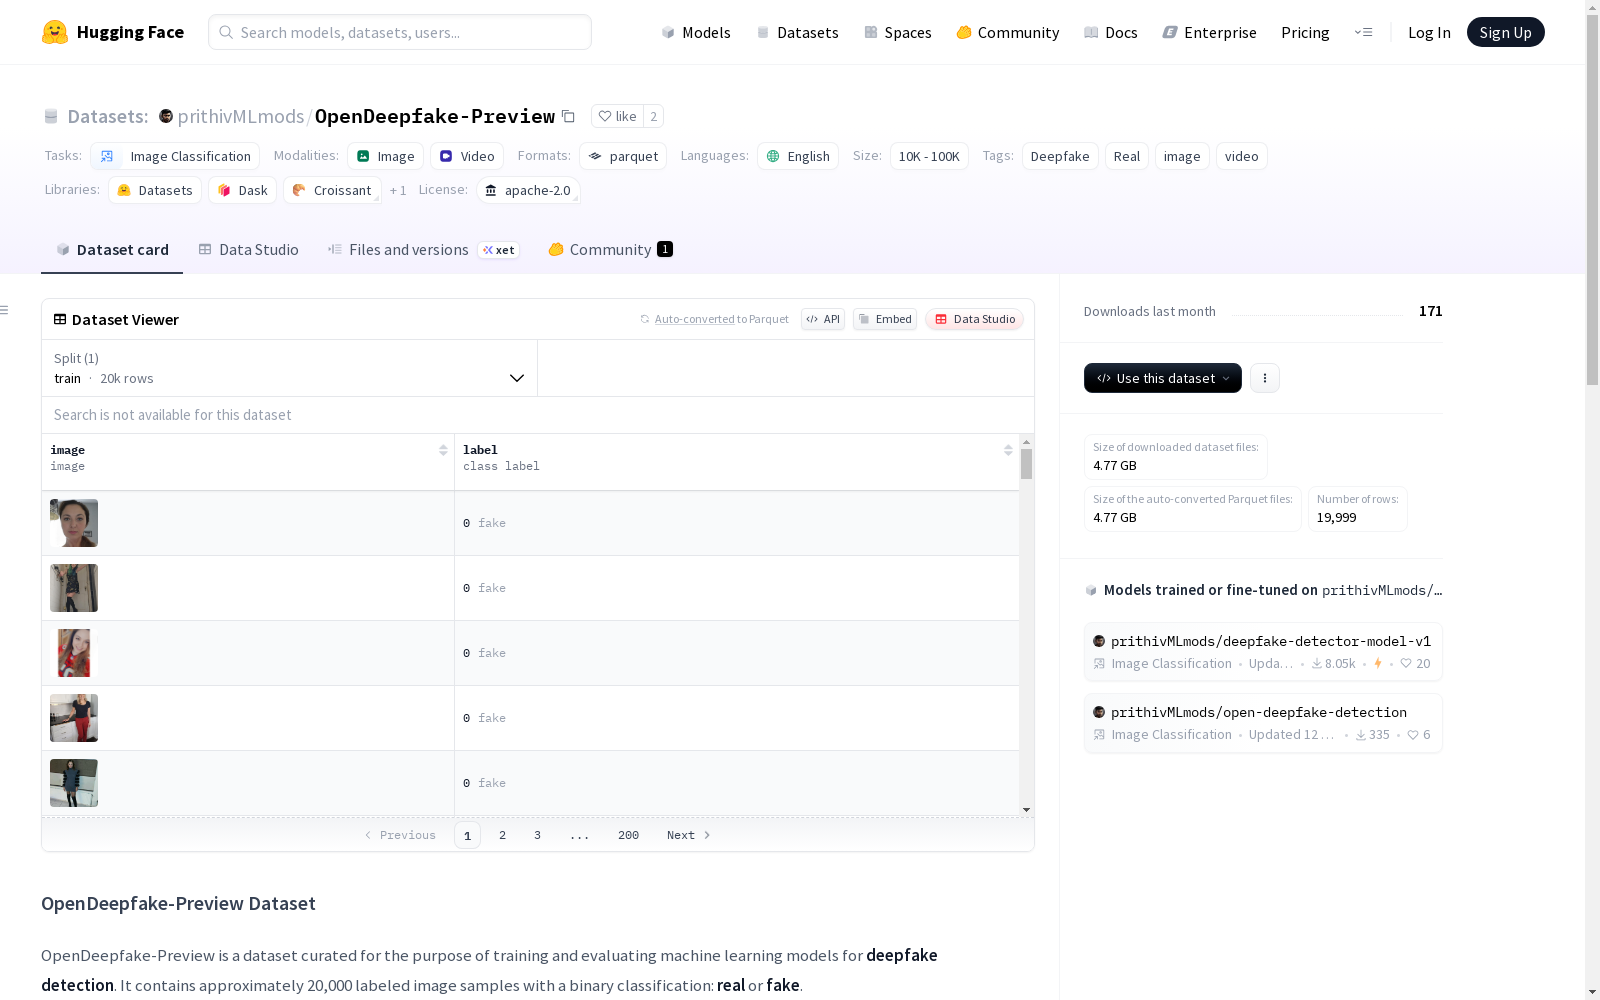Open the Auto-converted to Parquet link
Viewport: 1600px width, 1000px height.
[x=714, y=319]
